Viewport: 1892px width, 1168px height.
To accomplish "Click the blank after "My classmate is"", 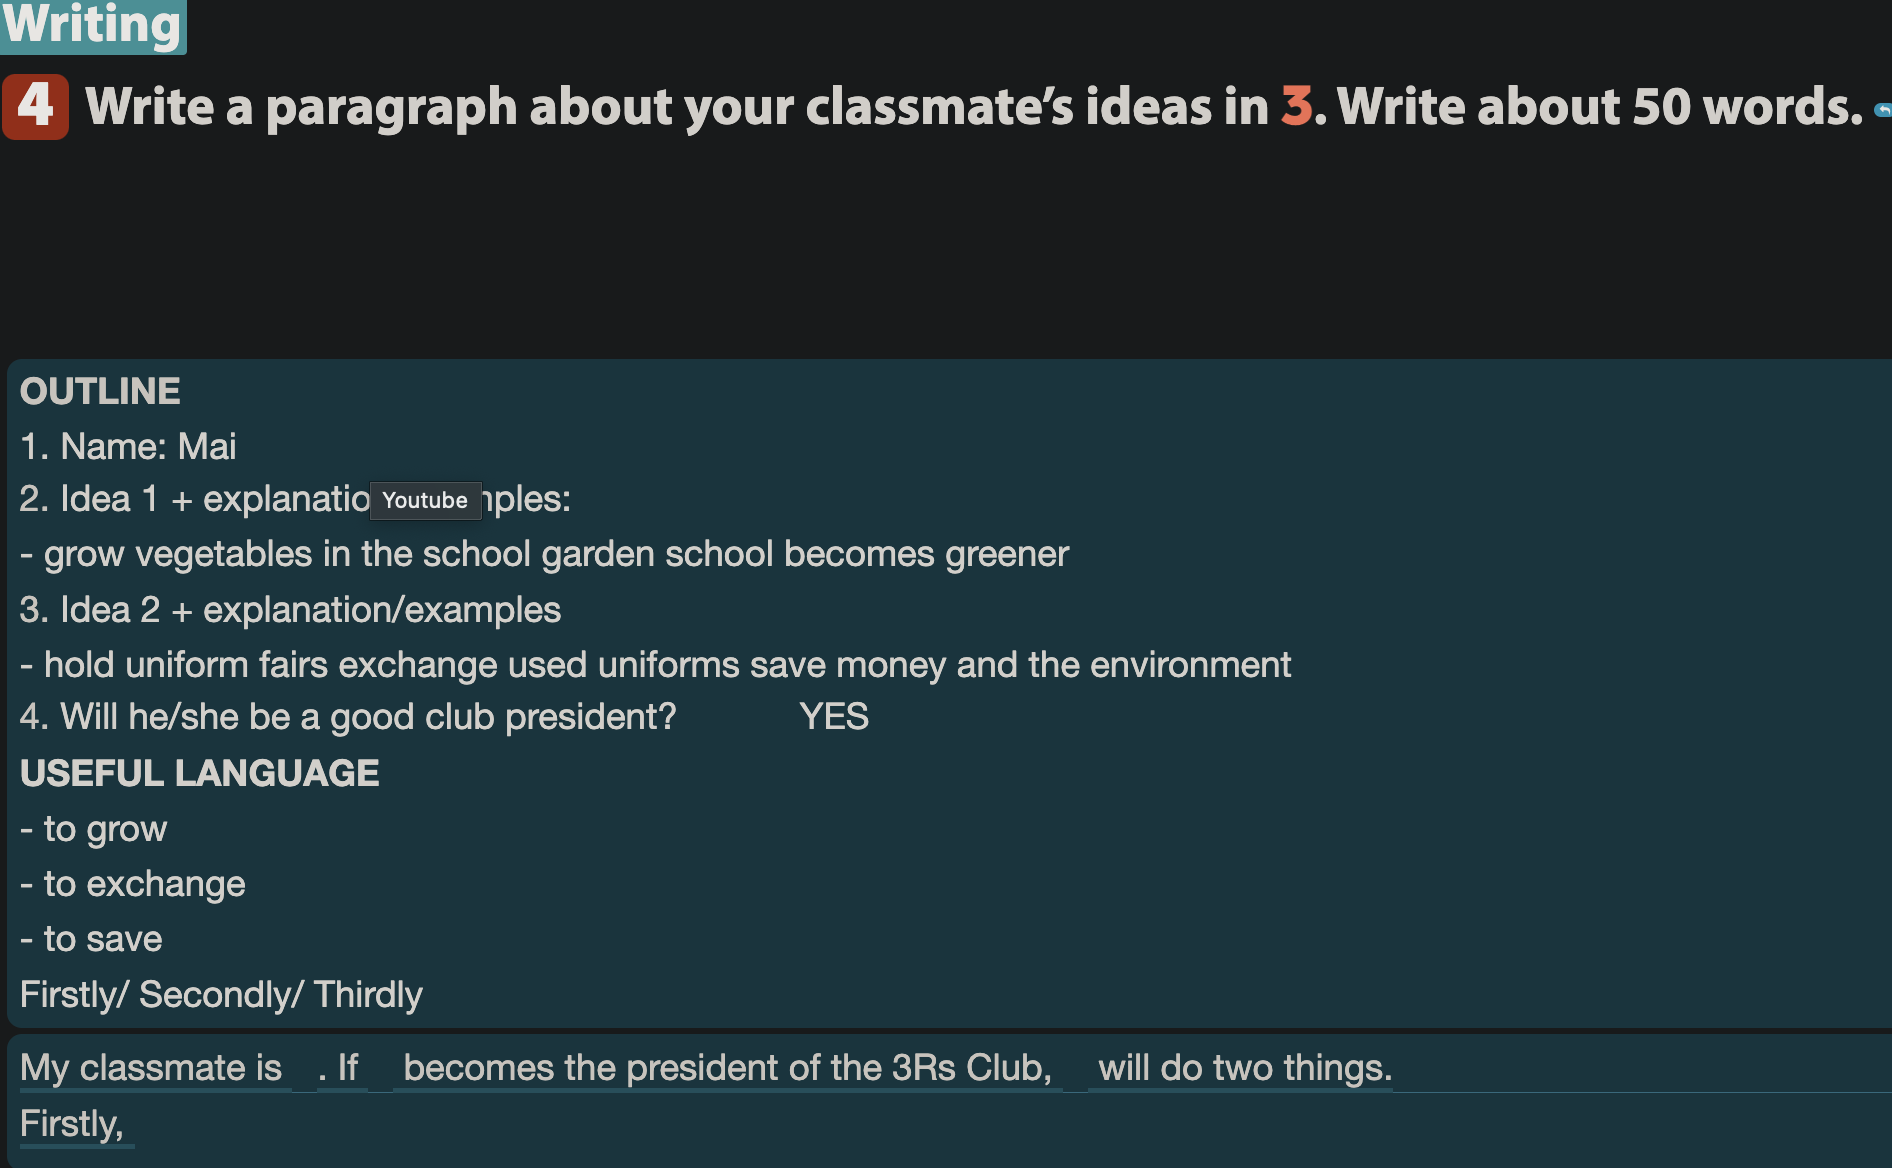I will [304, 1069].
